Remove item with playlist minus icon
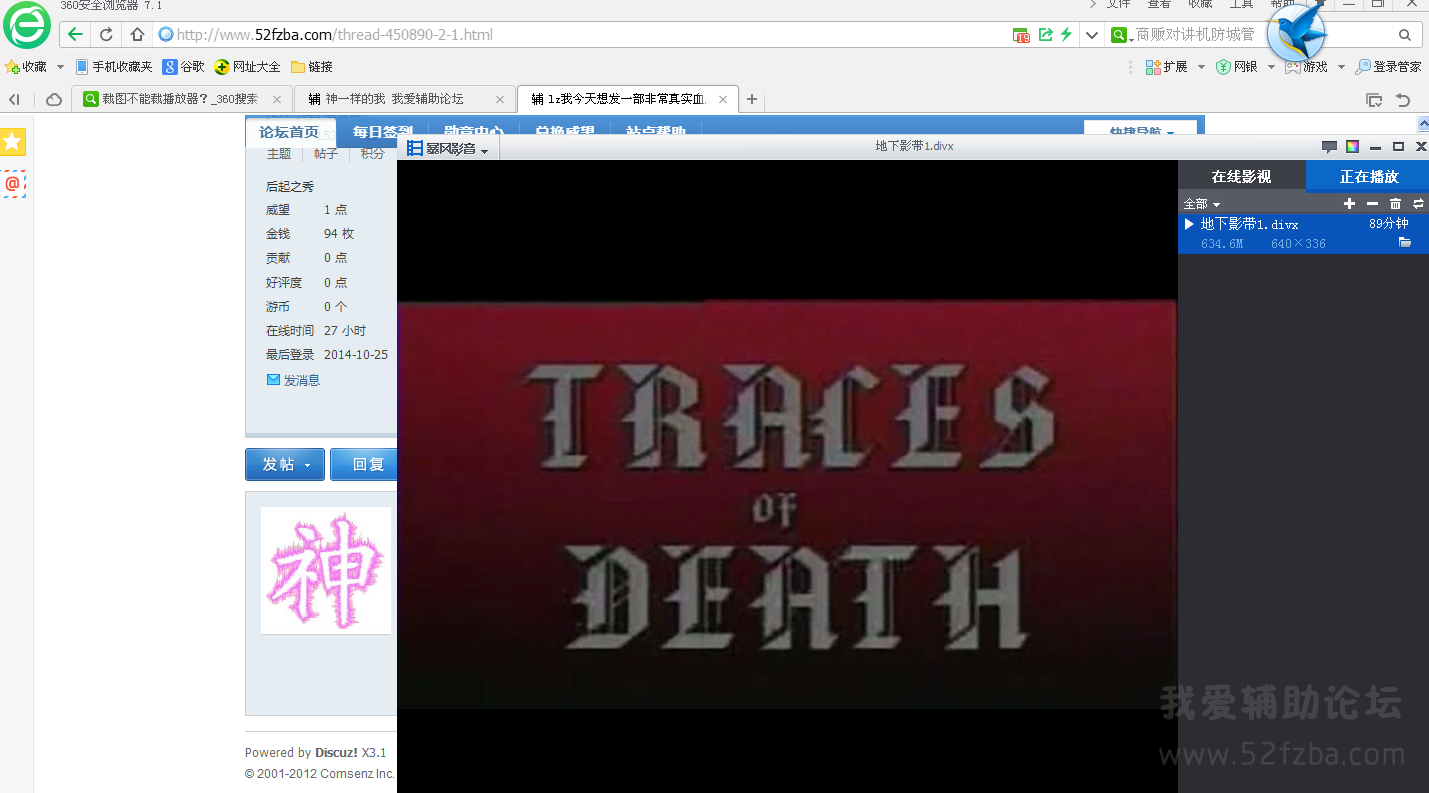The width and height of the screenshot is (1429, 793). (1372, 204)
